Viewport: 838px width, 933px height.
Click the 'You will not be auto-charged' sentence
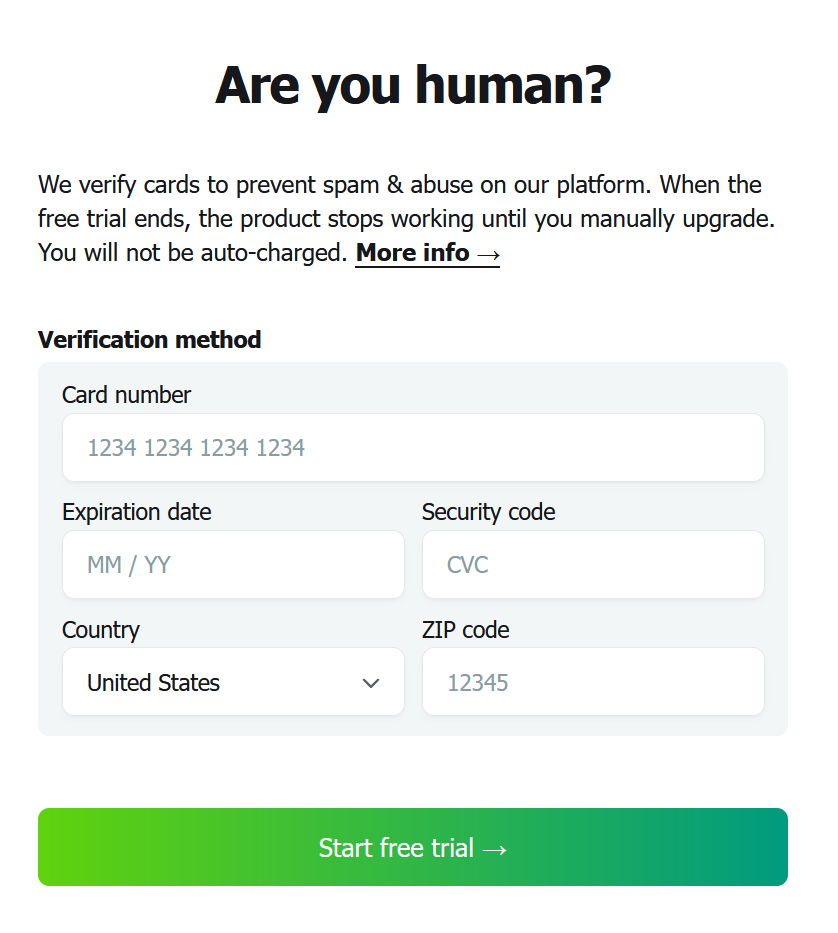pyautogui.click(x=192, y=253)
